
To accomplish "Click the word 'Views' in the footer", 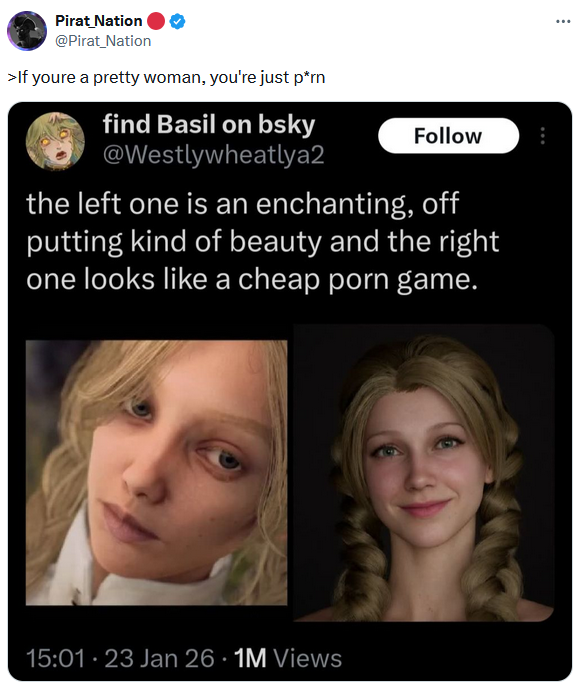I will tap(307, 658).
